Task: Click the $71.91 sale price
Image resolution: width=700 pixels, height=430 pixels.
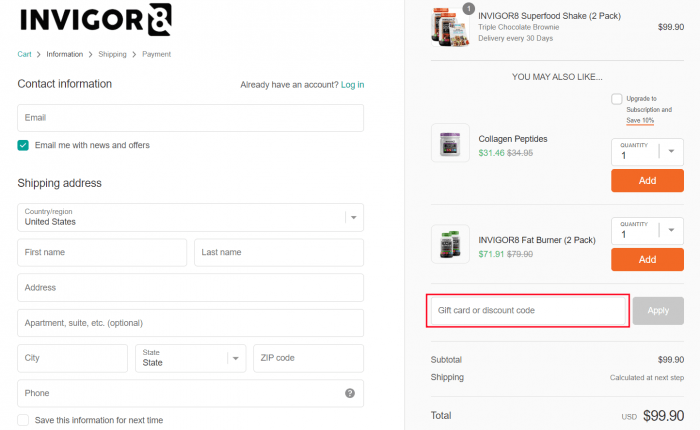Action: click(x=491, y=254)
